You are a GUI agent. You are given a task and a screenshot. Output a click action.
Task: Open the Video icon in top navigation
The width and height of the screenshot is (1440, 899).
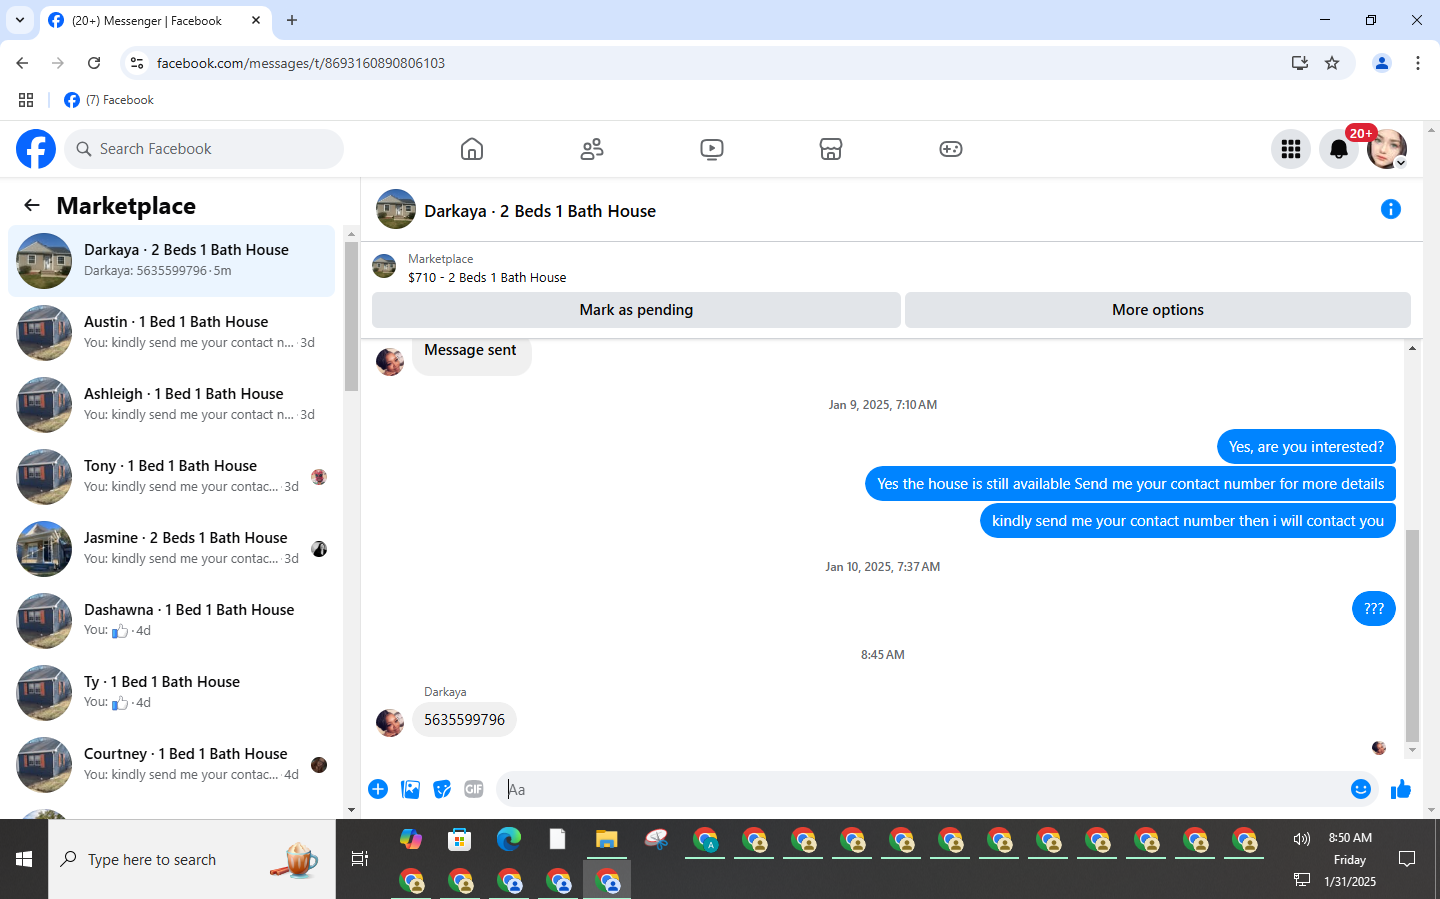click(x=712, y=149)
